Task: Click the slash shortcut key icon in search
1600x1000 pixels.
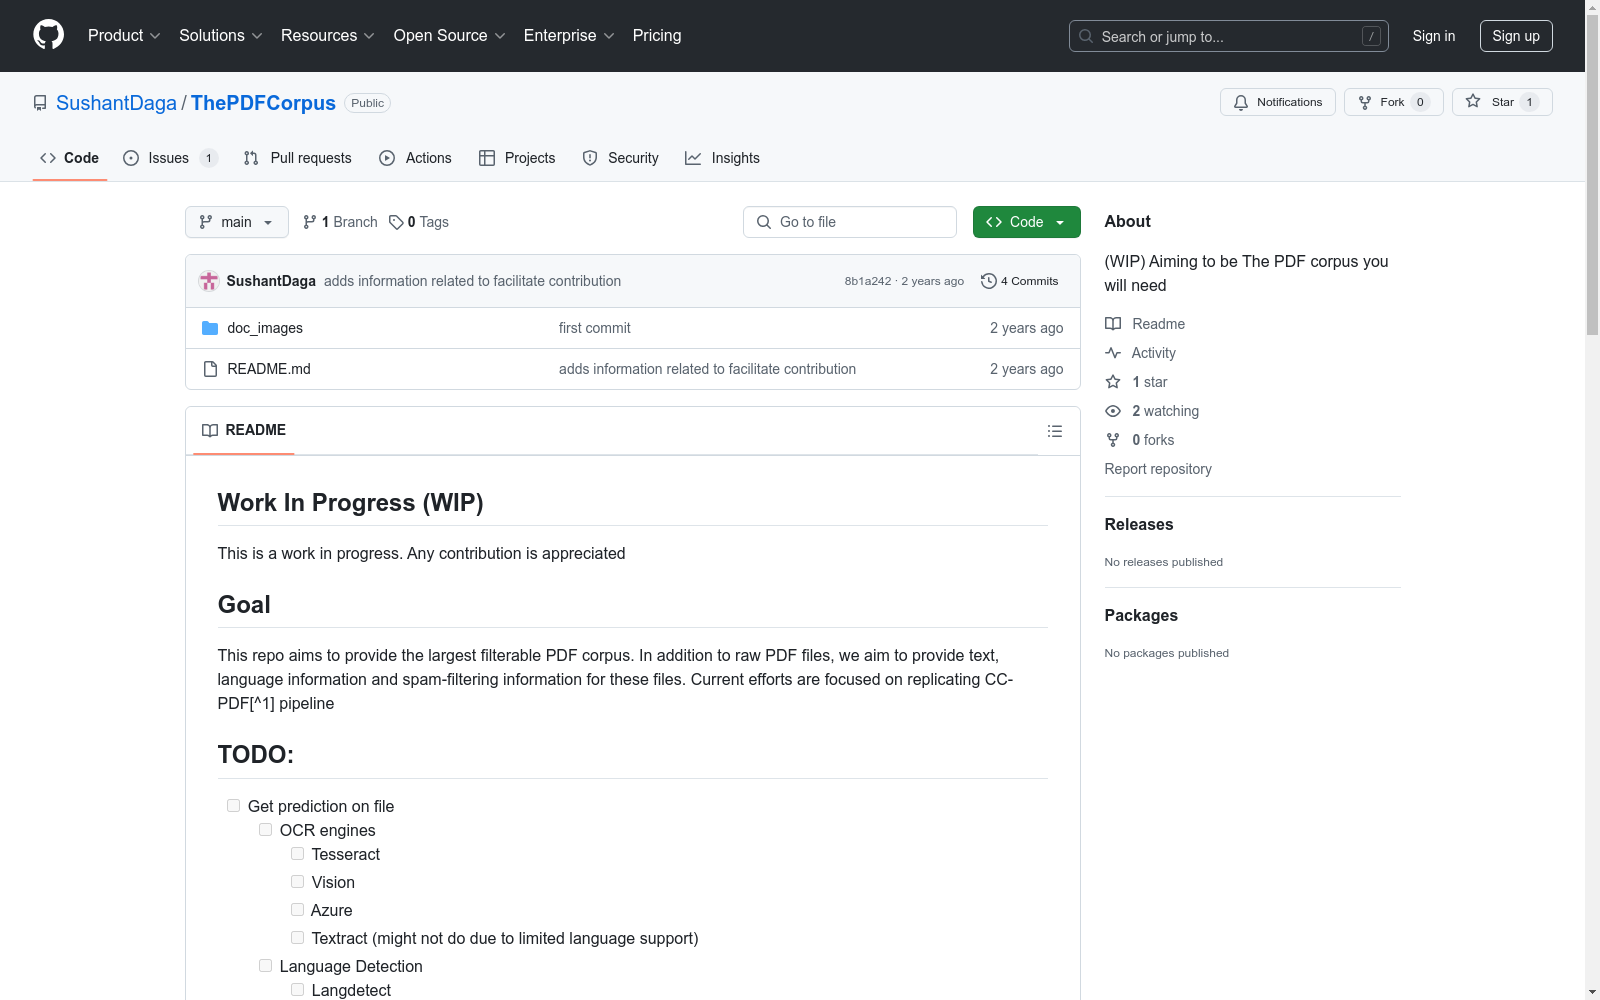Action: click(1371, 36)
